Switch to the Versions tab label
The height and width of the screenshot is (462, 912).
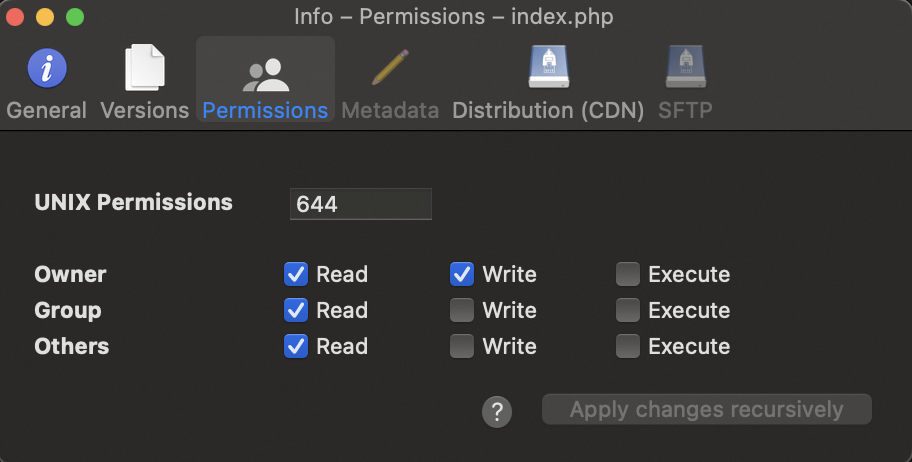tap(145, 110)
